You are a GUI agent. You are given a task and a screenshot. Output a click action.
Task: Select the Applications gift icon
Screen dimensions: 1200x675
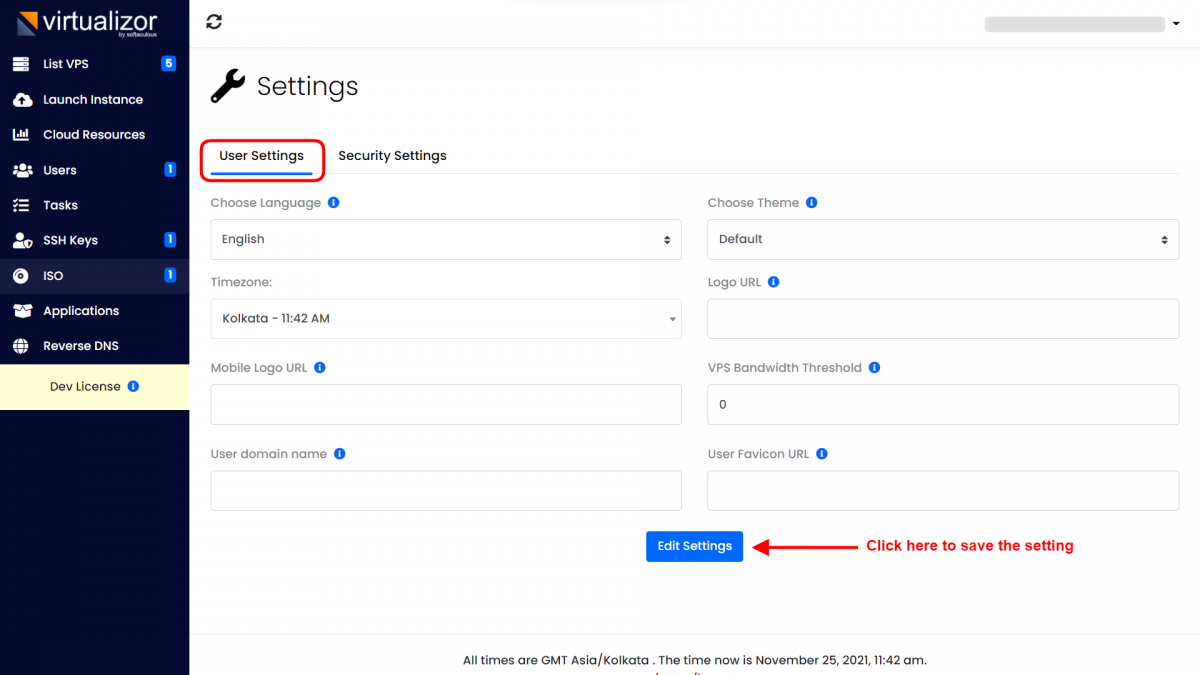(x=22, y=310)
